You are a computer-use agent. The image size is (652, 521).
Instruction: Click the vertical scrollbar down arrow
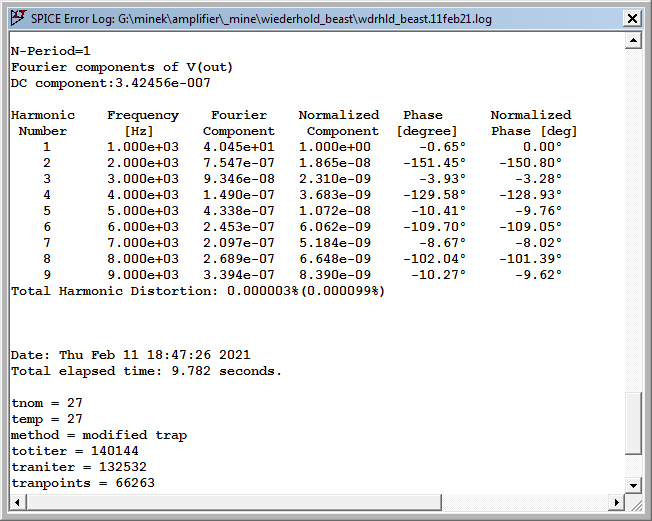(633, 485)
